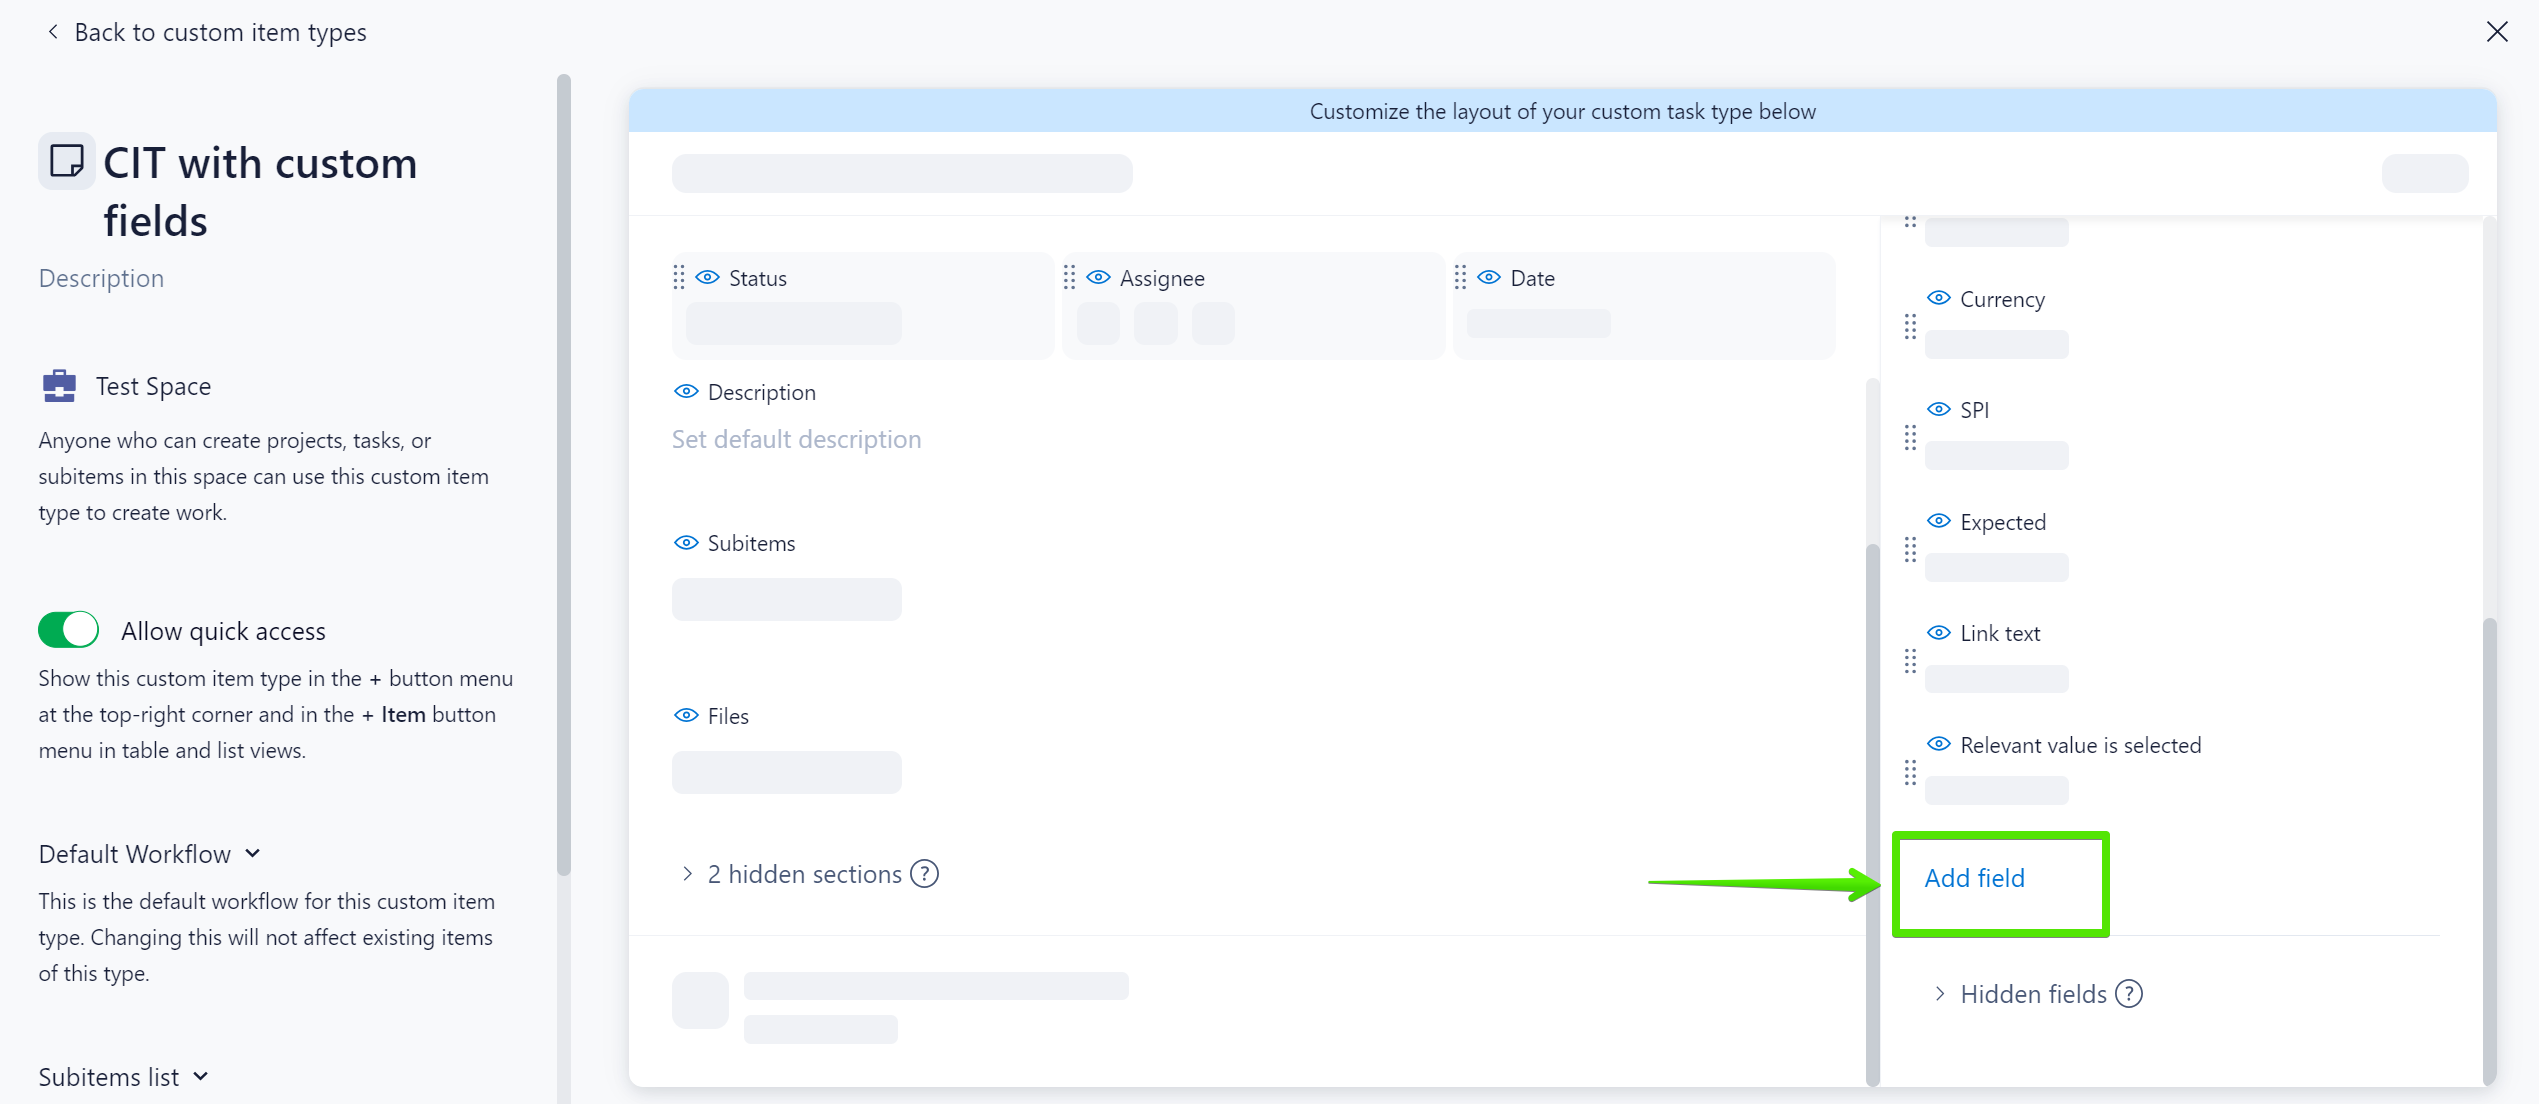This screenshot has width=2539, height=1104.
Task: Hide the Description section via eye icon
Action: click(x=686, y=392)
